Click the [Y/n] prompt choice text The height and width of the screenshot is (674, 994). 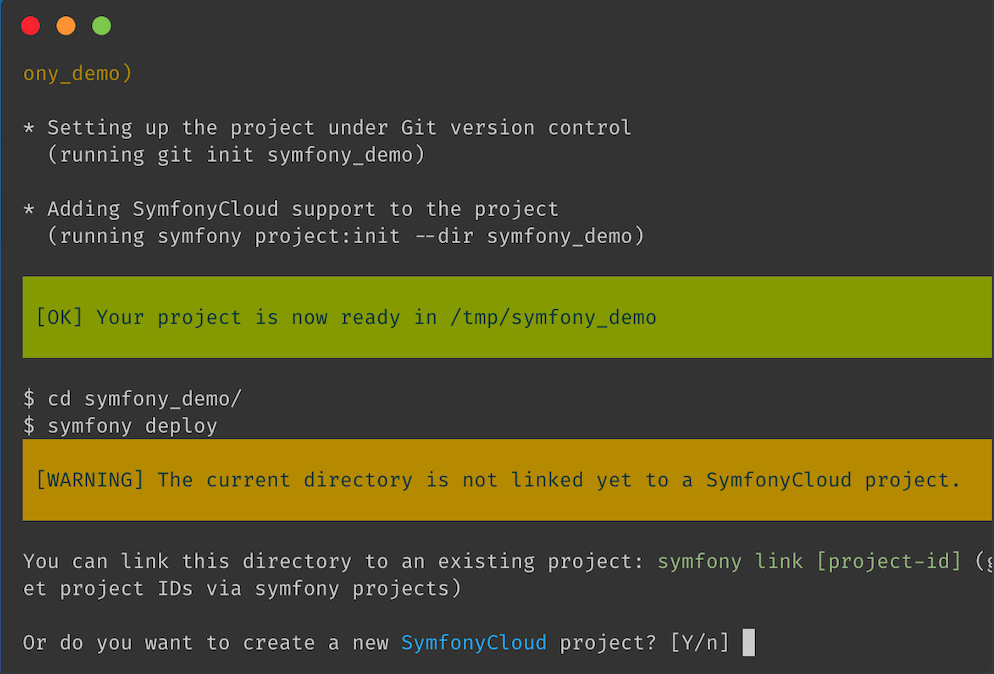coord(700,642)
